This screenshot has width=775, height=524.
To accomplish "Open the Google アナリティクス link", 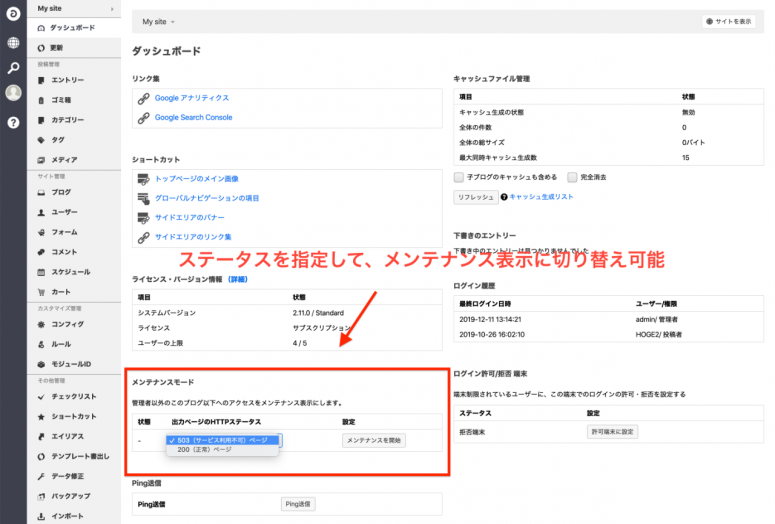I will coord(192,98).
